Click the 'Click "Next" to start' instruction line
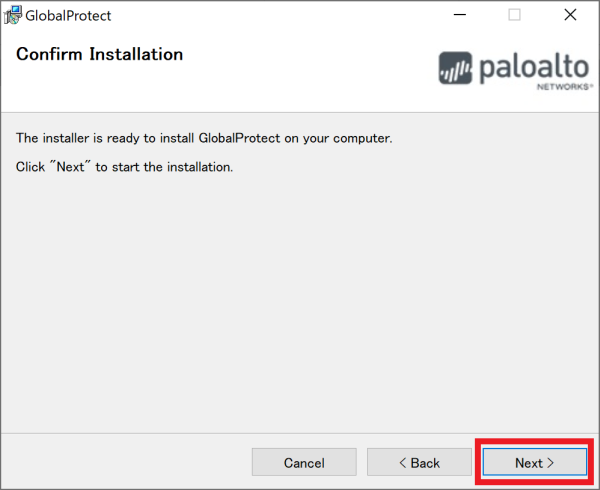 (124, 166)
